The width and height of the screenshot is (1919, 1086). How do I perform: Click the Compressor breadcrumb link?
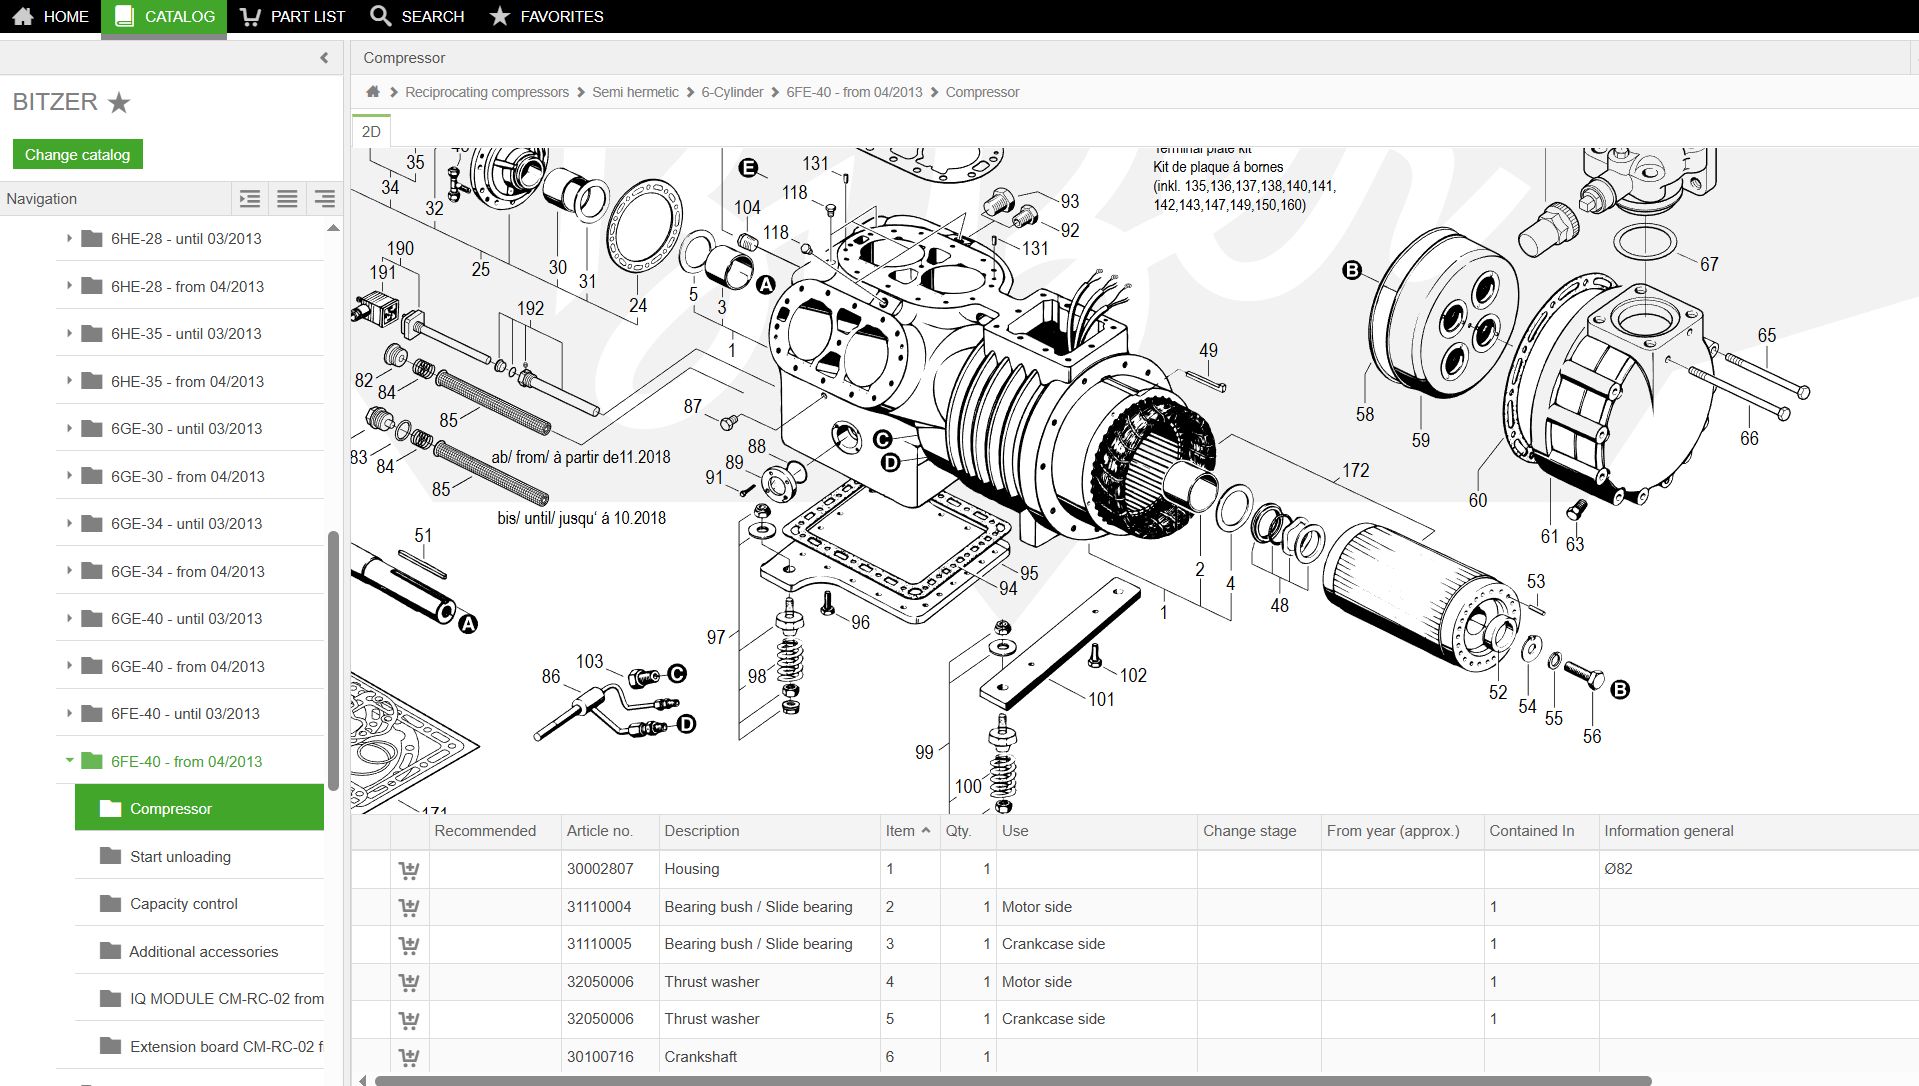click(982, 92)
